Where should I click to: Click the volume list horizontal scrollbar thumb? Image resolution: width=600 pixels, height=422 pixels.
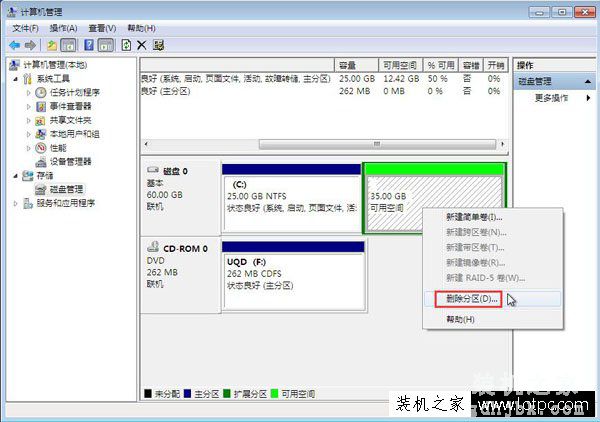tap(377, 144)
